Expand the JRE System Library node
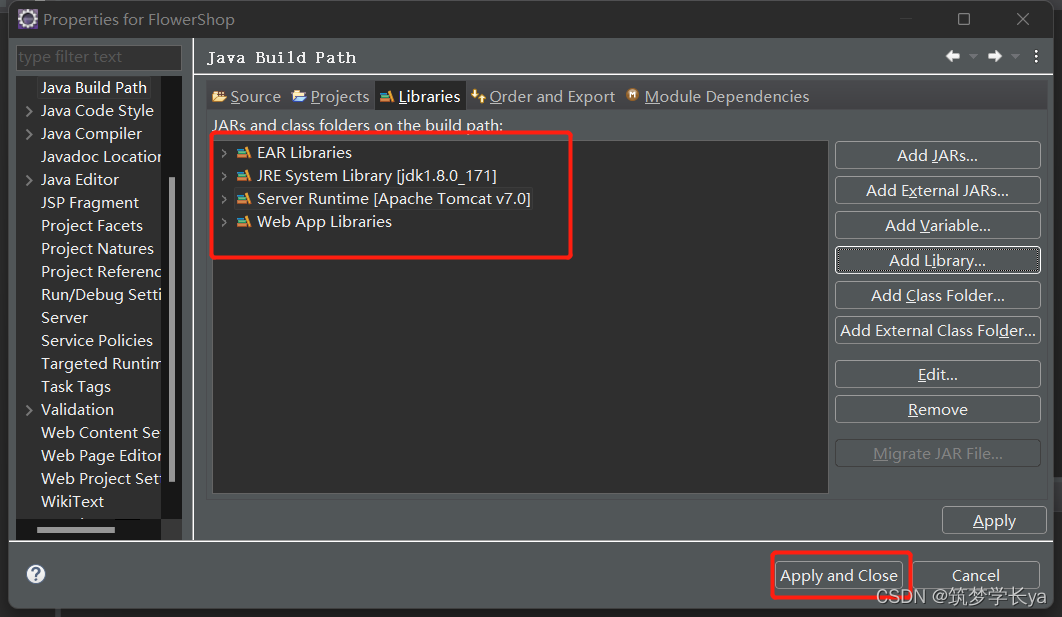Image resolution: width=1062 pixels, height=617 pixels. coord(224,176)
